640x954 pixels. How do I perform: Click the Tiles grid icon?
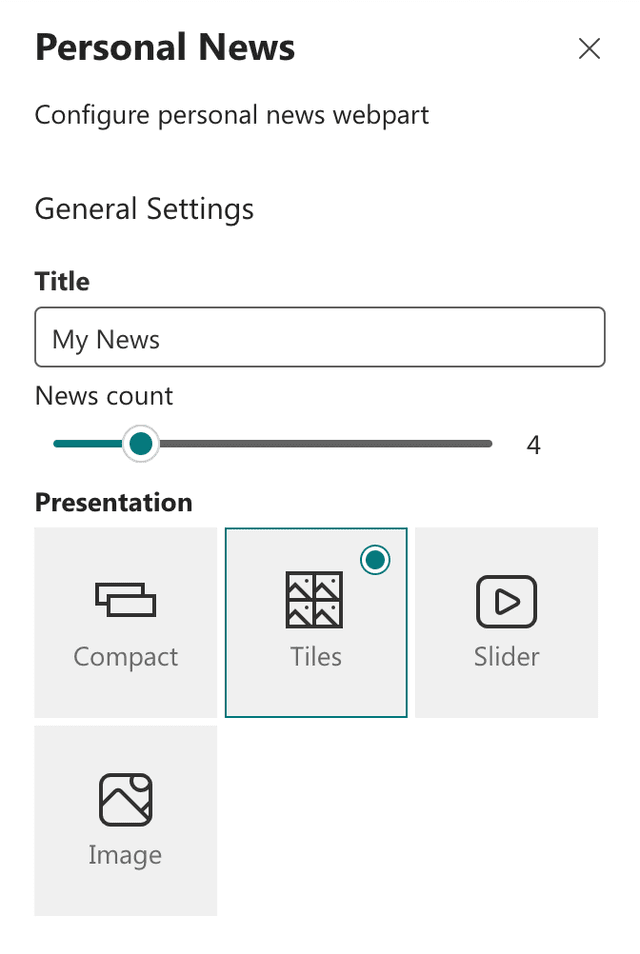pyautogui.click(x=315, y=598)
